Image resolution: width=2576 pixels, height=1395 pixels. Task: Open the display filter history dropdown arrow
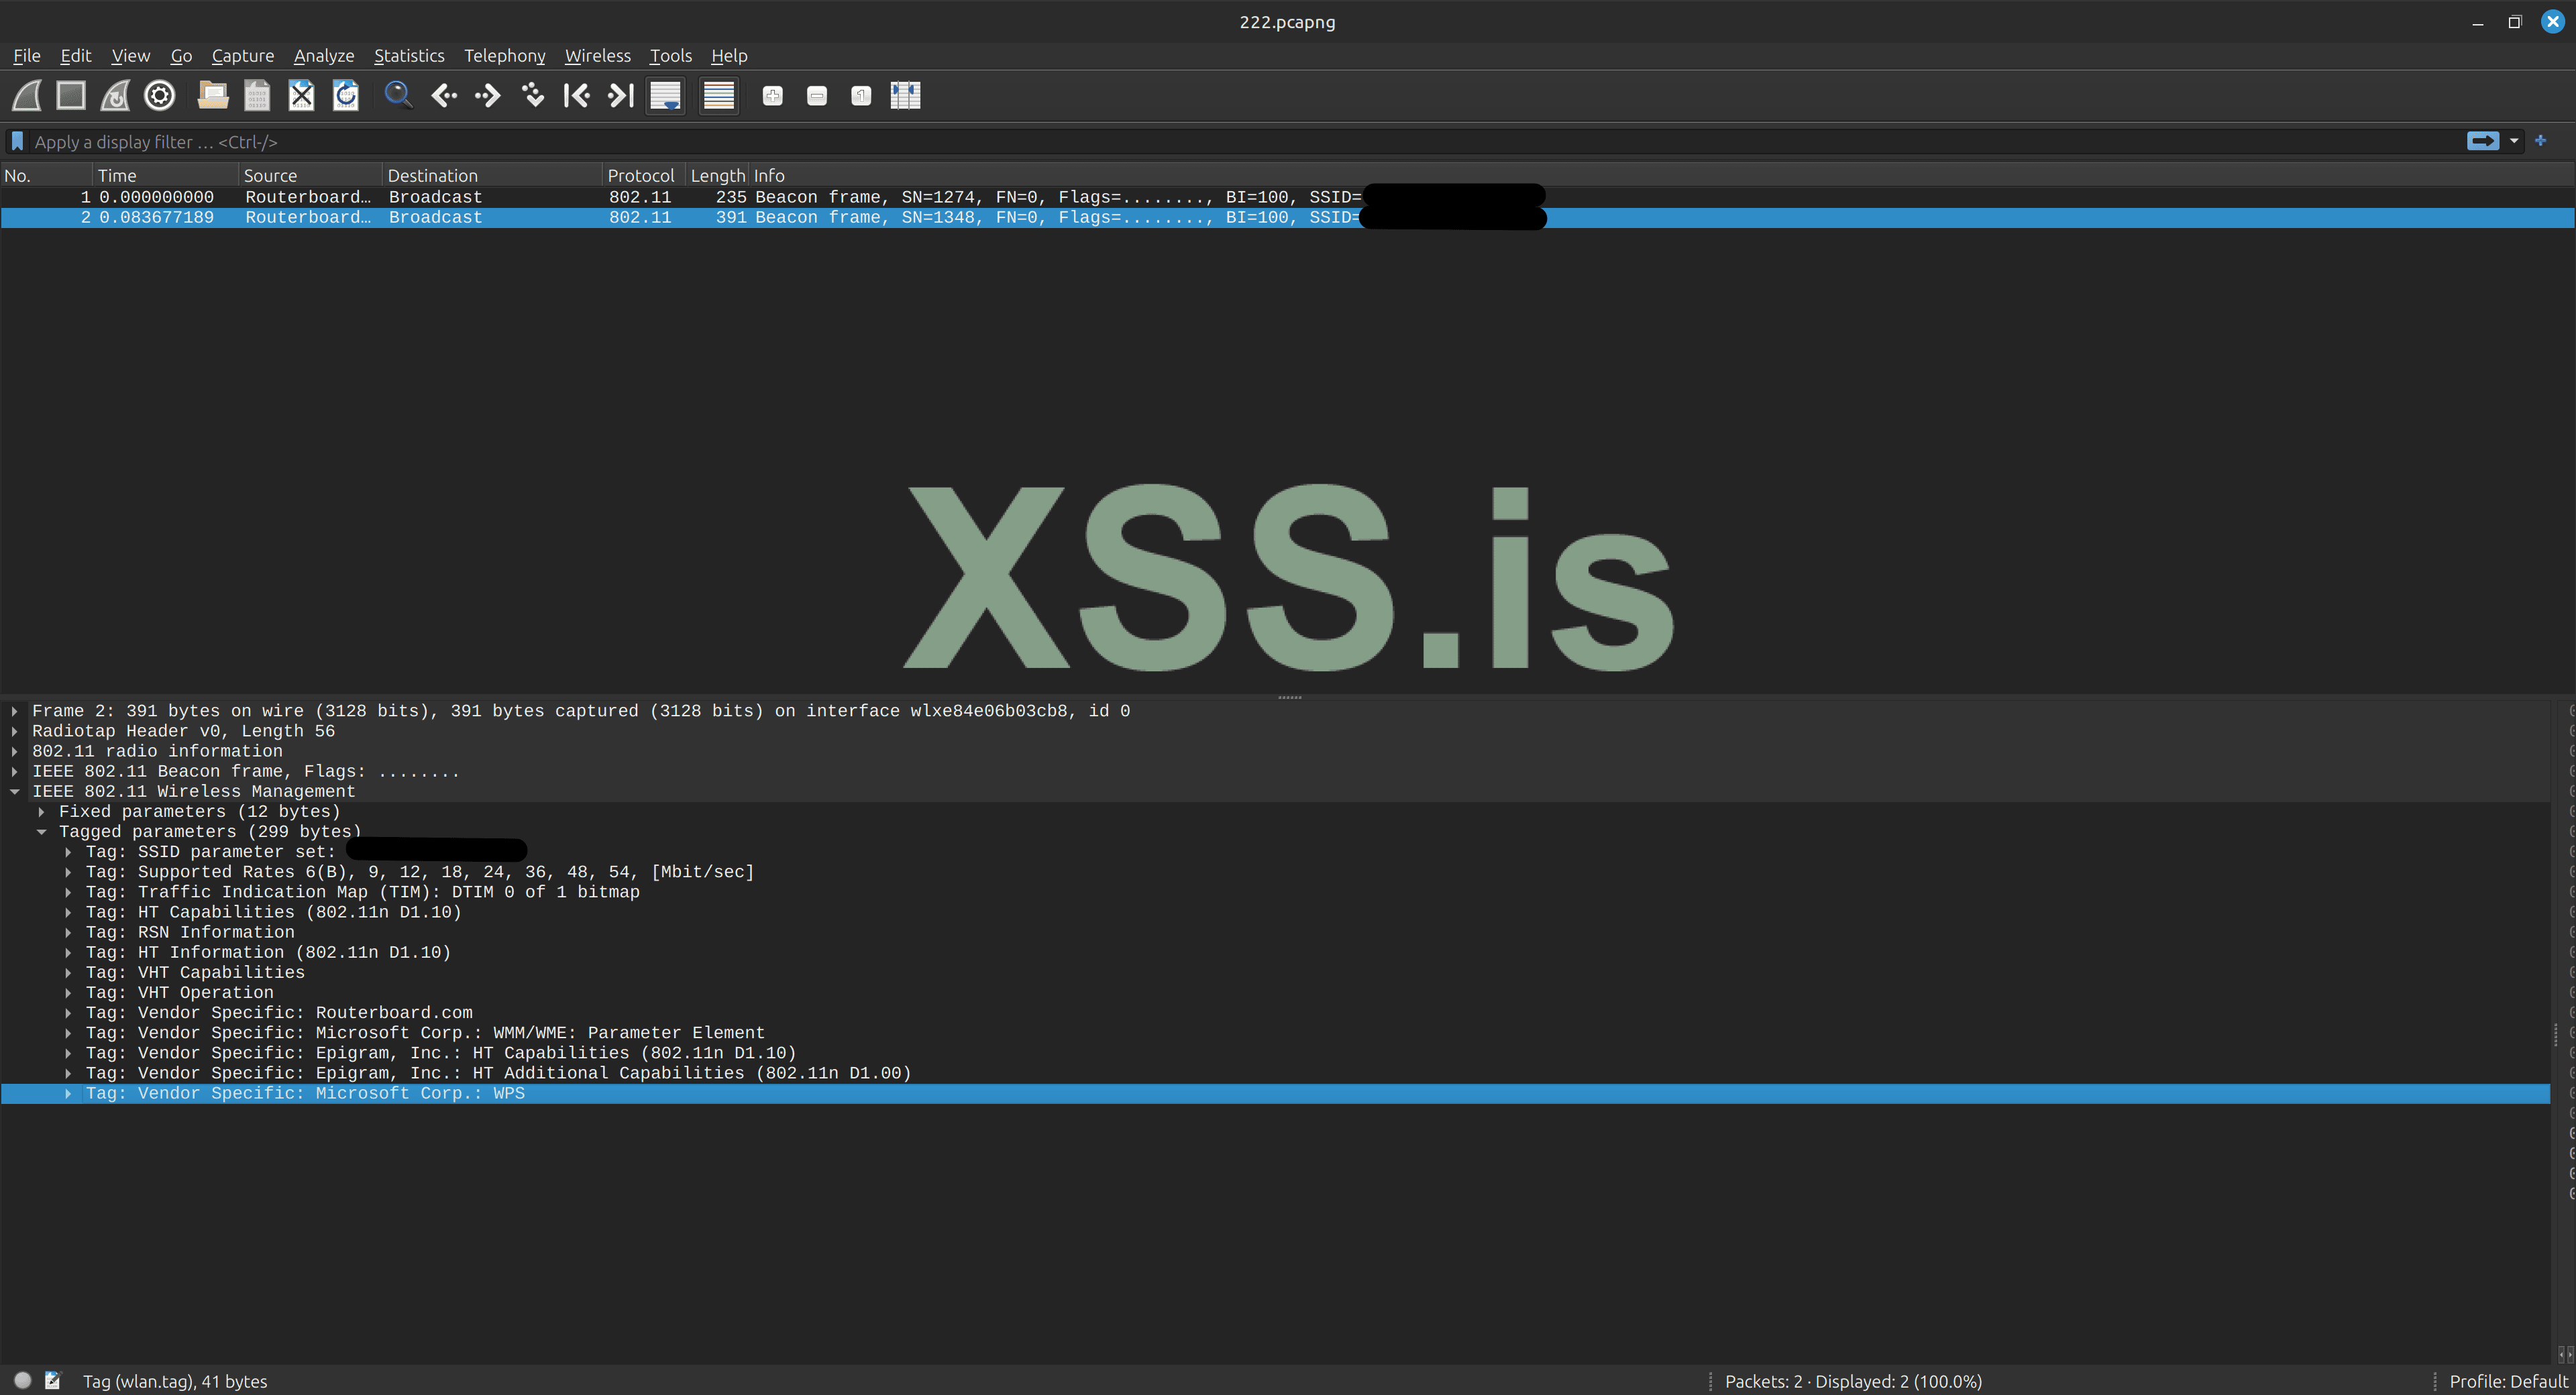click(2514, 142)
